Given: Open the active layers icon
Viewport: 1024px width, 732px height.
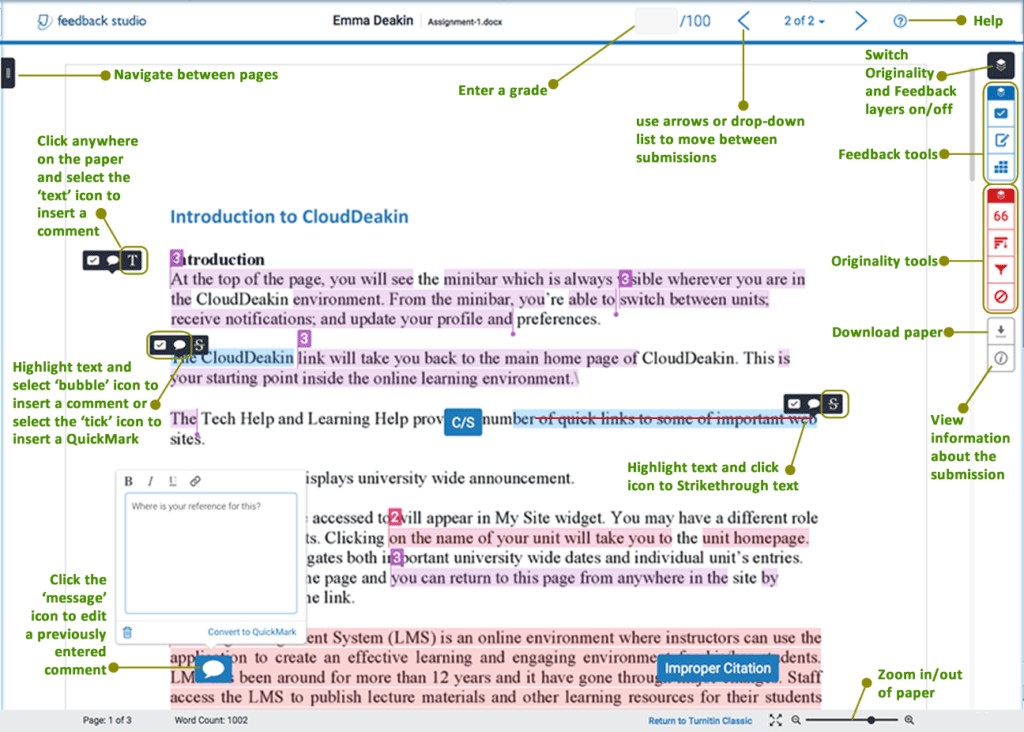Looking at the screenshot, I should (x=1000, y=65).
